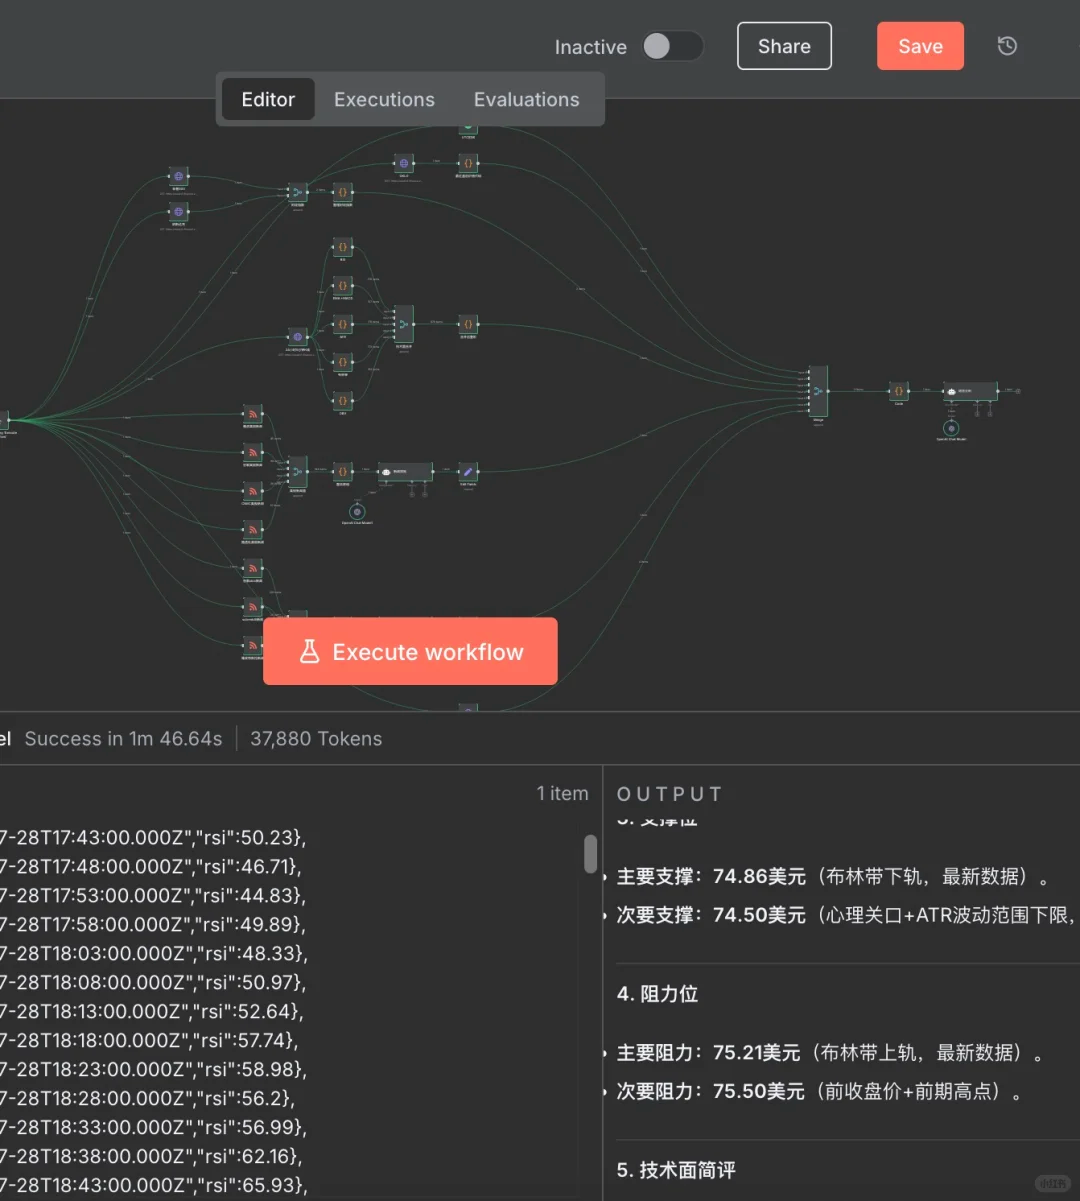The height and width of the screenshot is (1201, 1080).
Task: Open the Merge node feeding the final AI agent
Action: click(x=817, y=390)
